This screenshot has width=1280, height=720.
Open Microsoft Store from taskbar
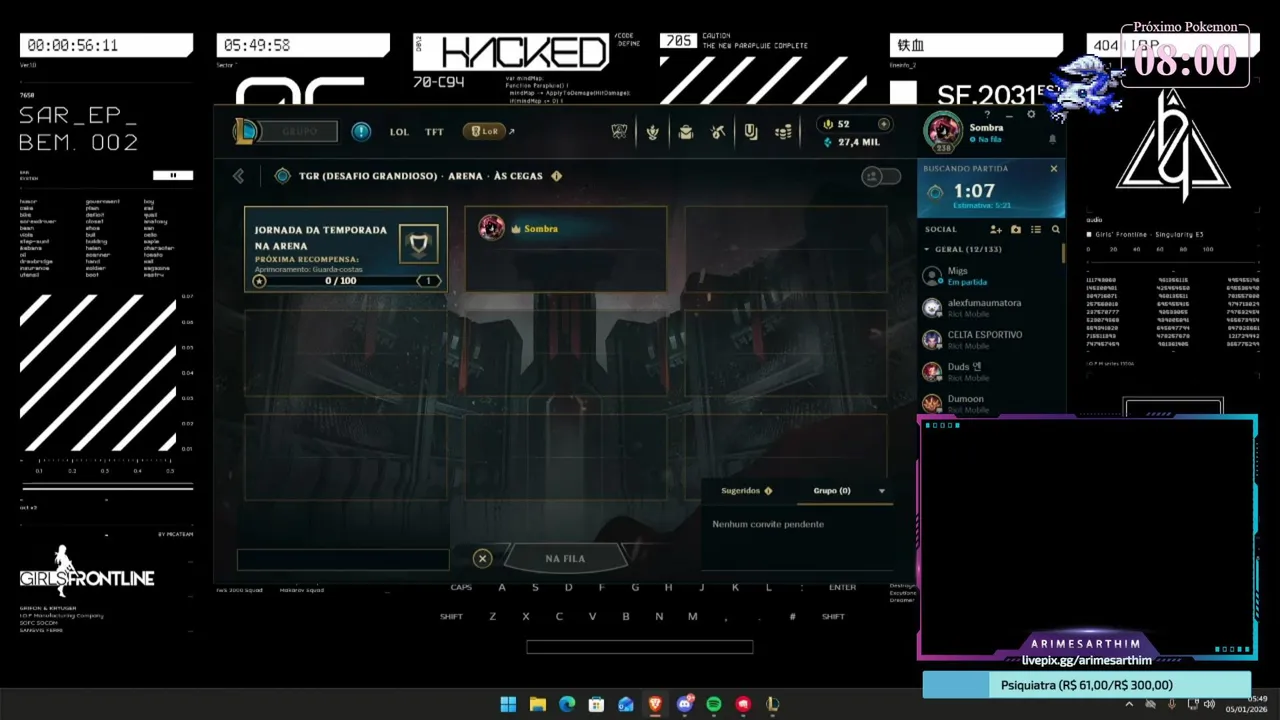click(596, 704)
